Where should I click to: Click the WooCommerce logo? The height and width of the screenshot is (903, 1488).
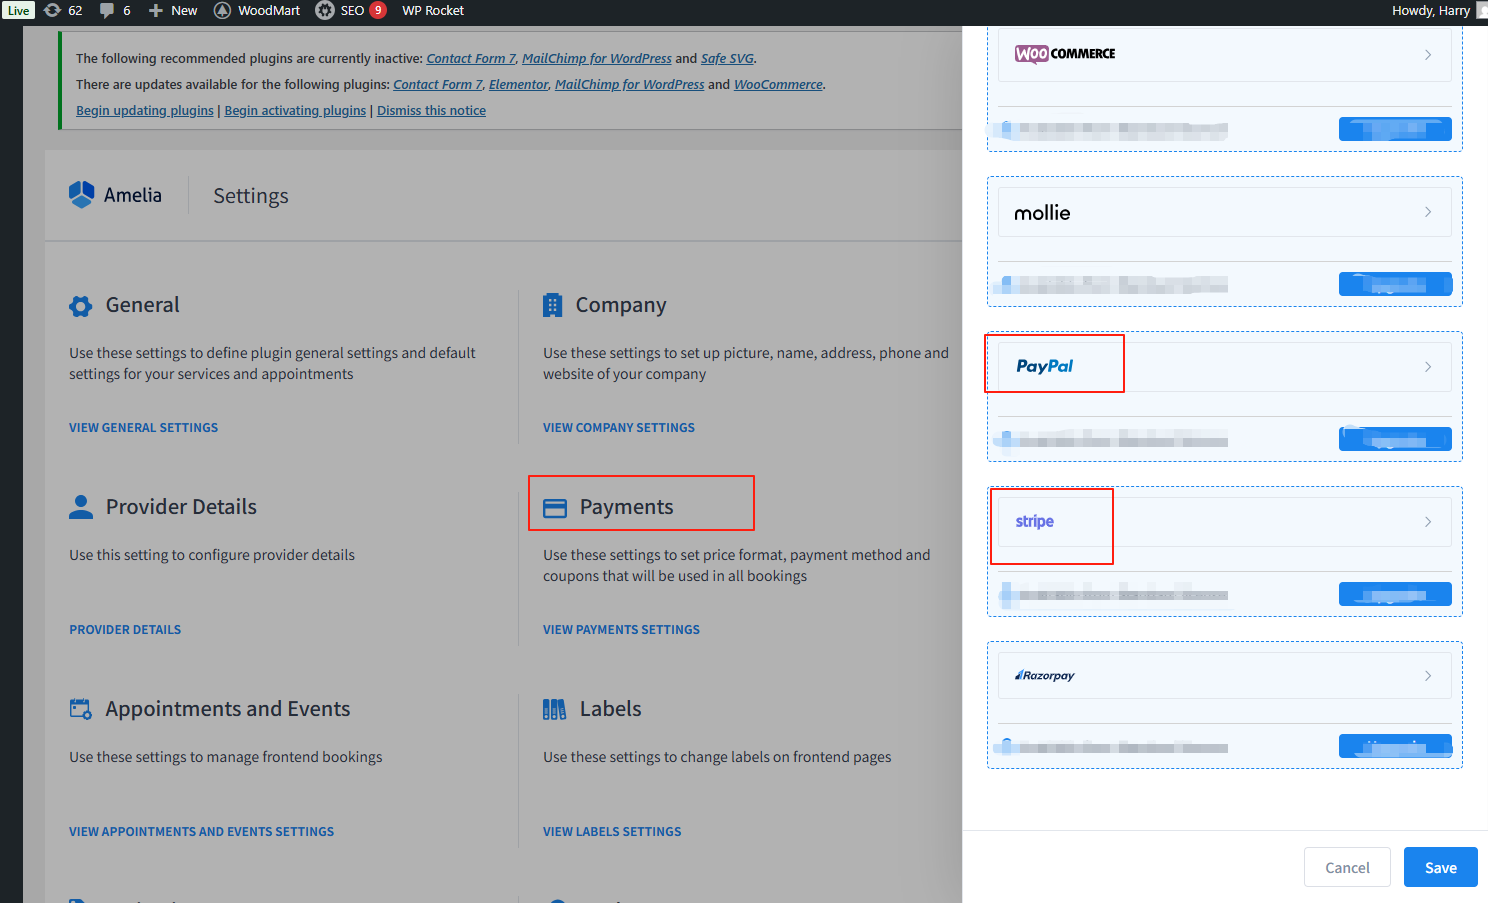pyautogui.click(x=1065, y=54)
